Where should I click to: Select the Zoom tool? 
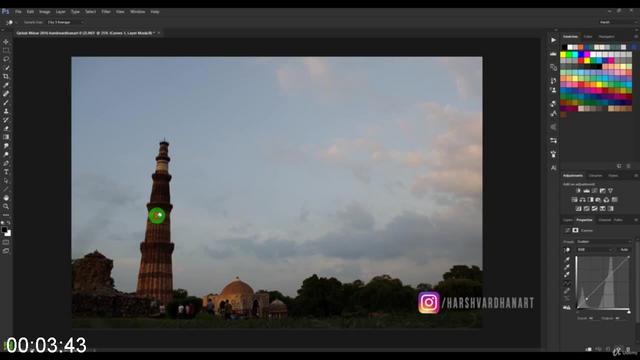[6, 207]
